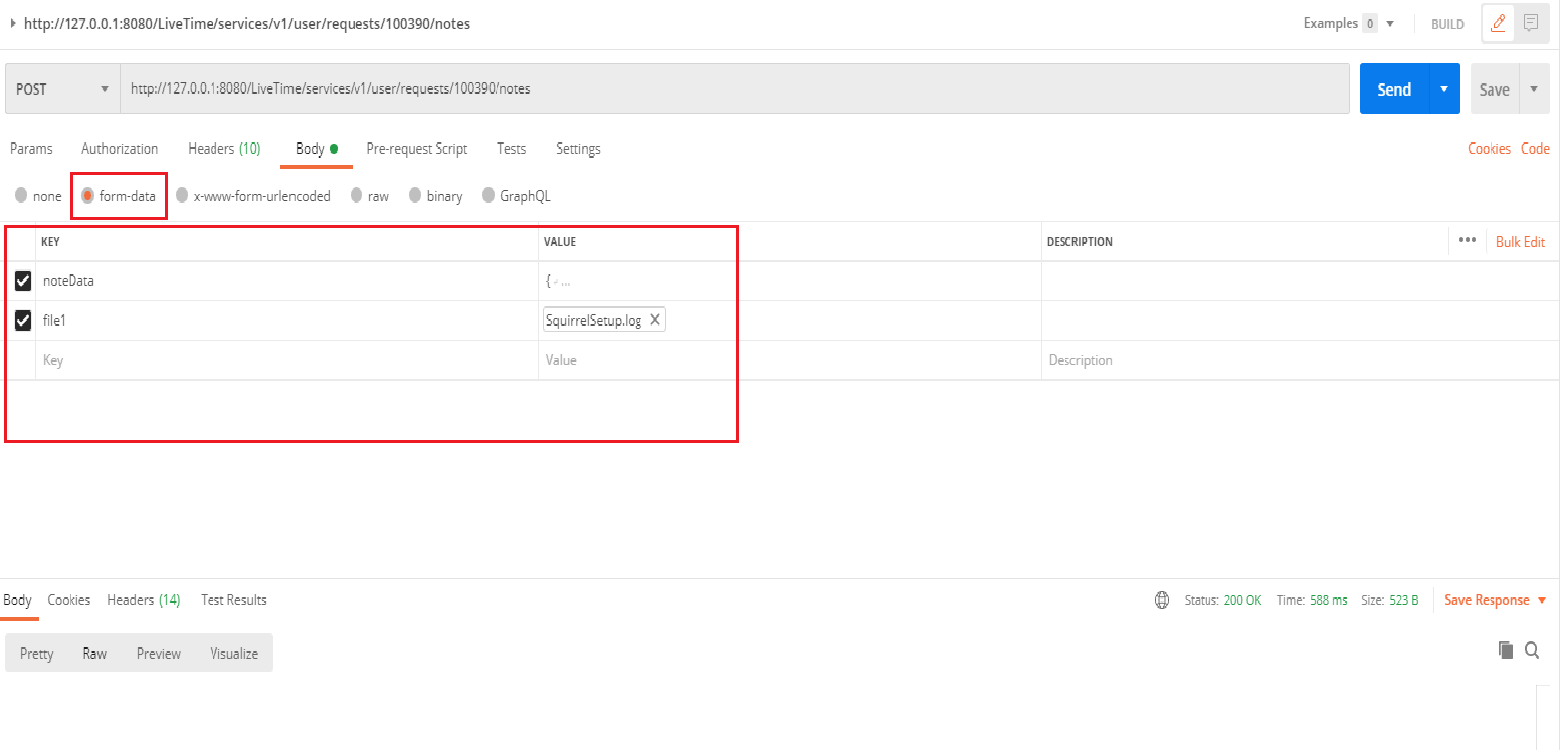Uncheck the noteData row checkbox
The image size is (1565, 754).
pyautogui.click(x=23, y=281)
